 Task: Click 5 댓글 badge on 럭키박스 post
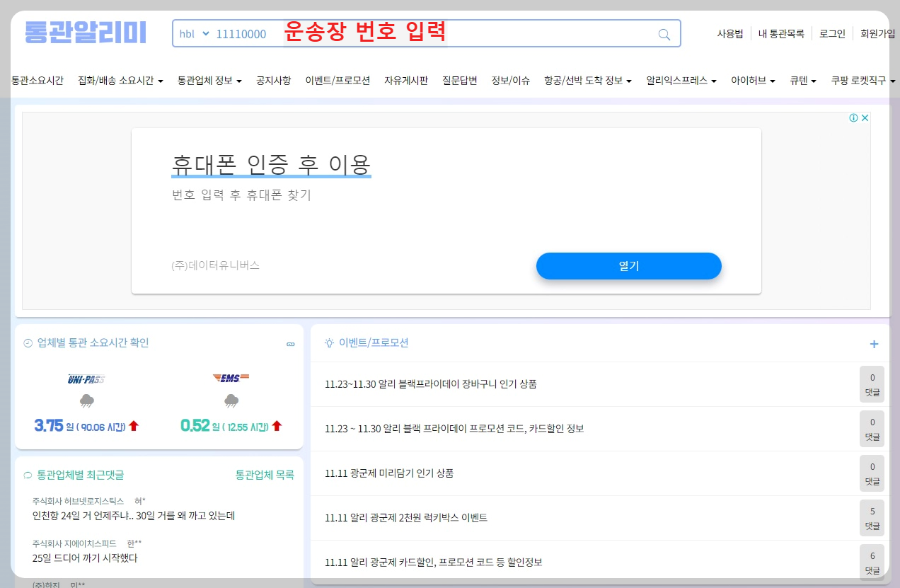[872, 518]
